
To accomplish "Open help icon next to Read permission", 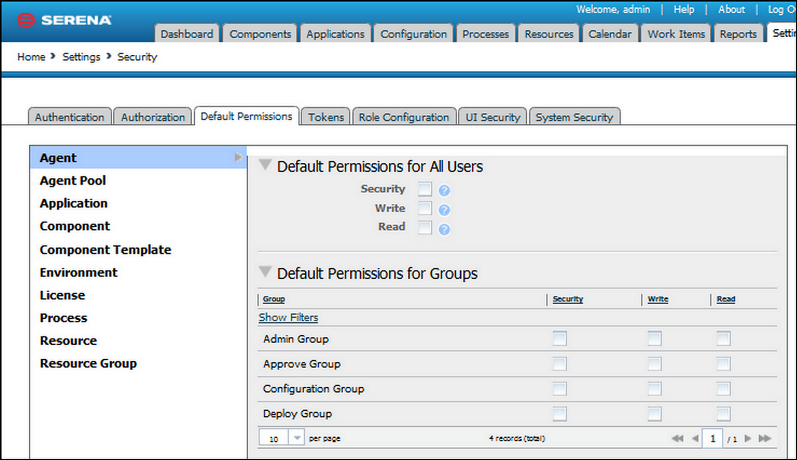I will tap(444, 230).
